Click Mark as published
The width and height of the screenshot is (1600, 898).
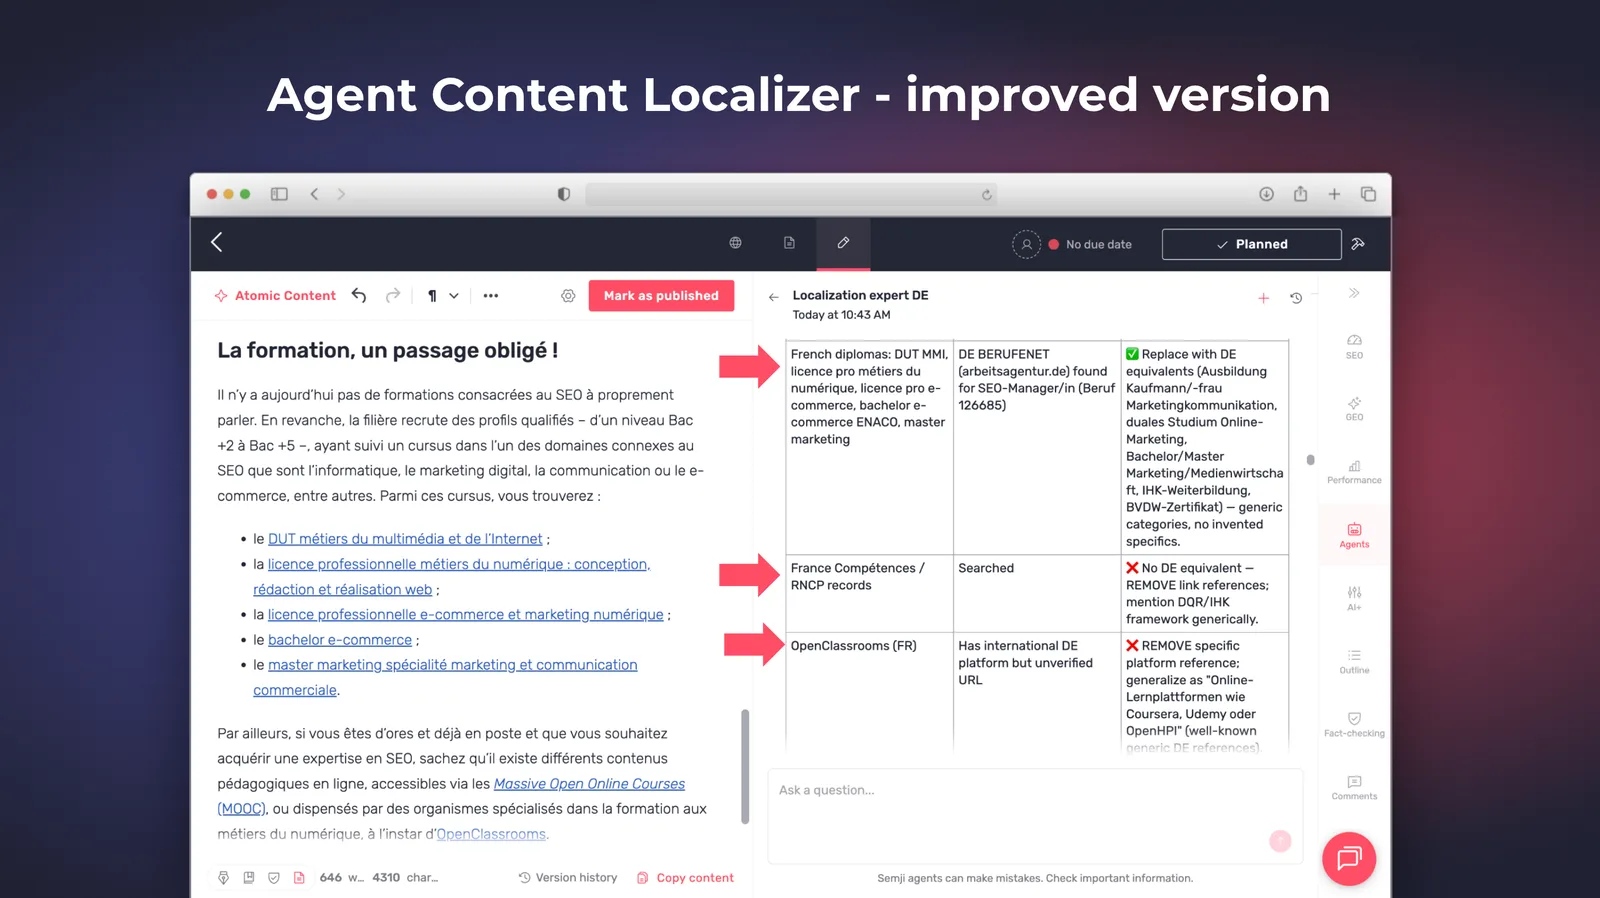(x=661, y=296)
